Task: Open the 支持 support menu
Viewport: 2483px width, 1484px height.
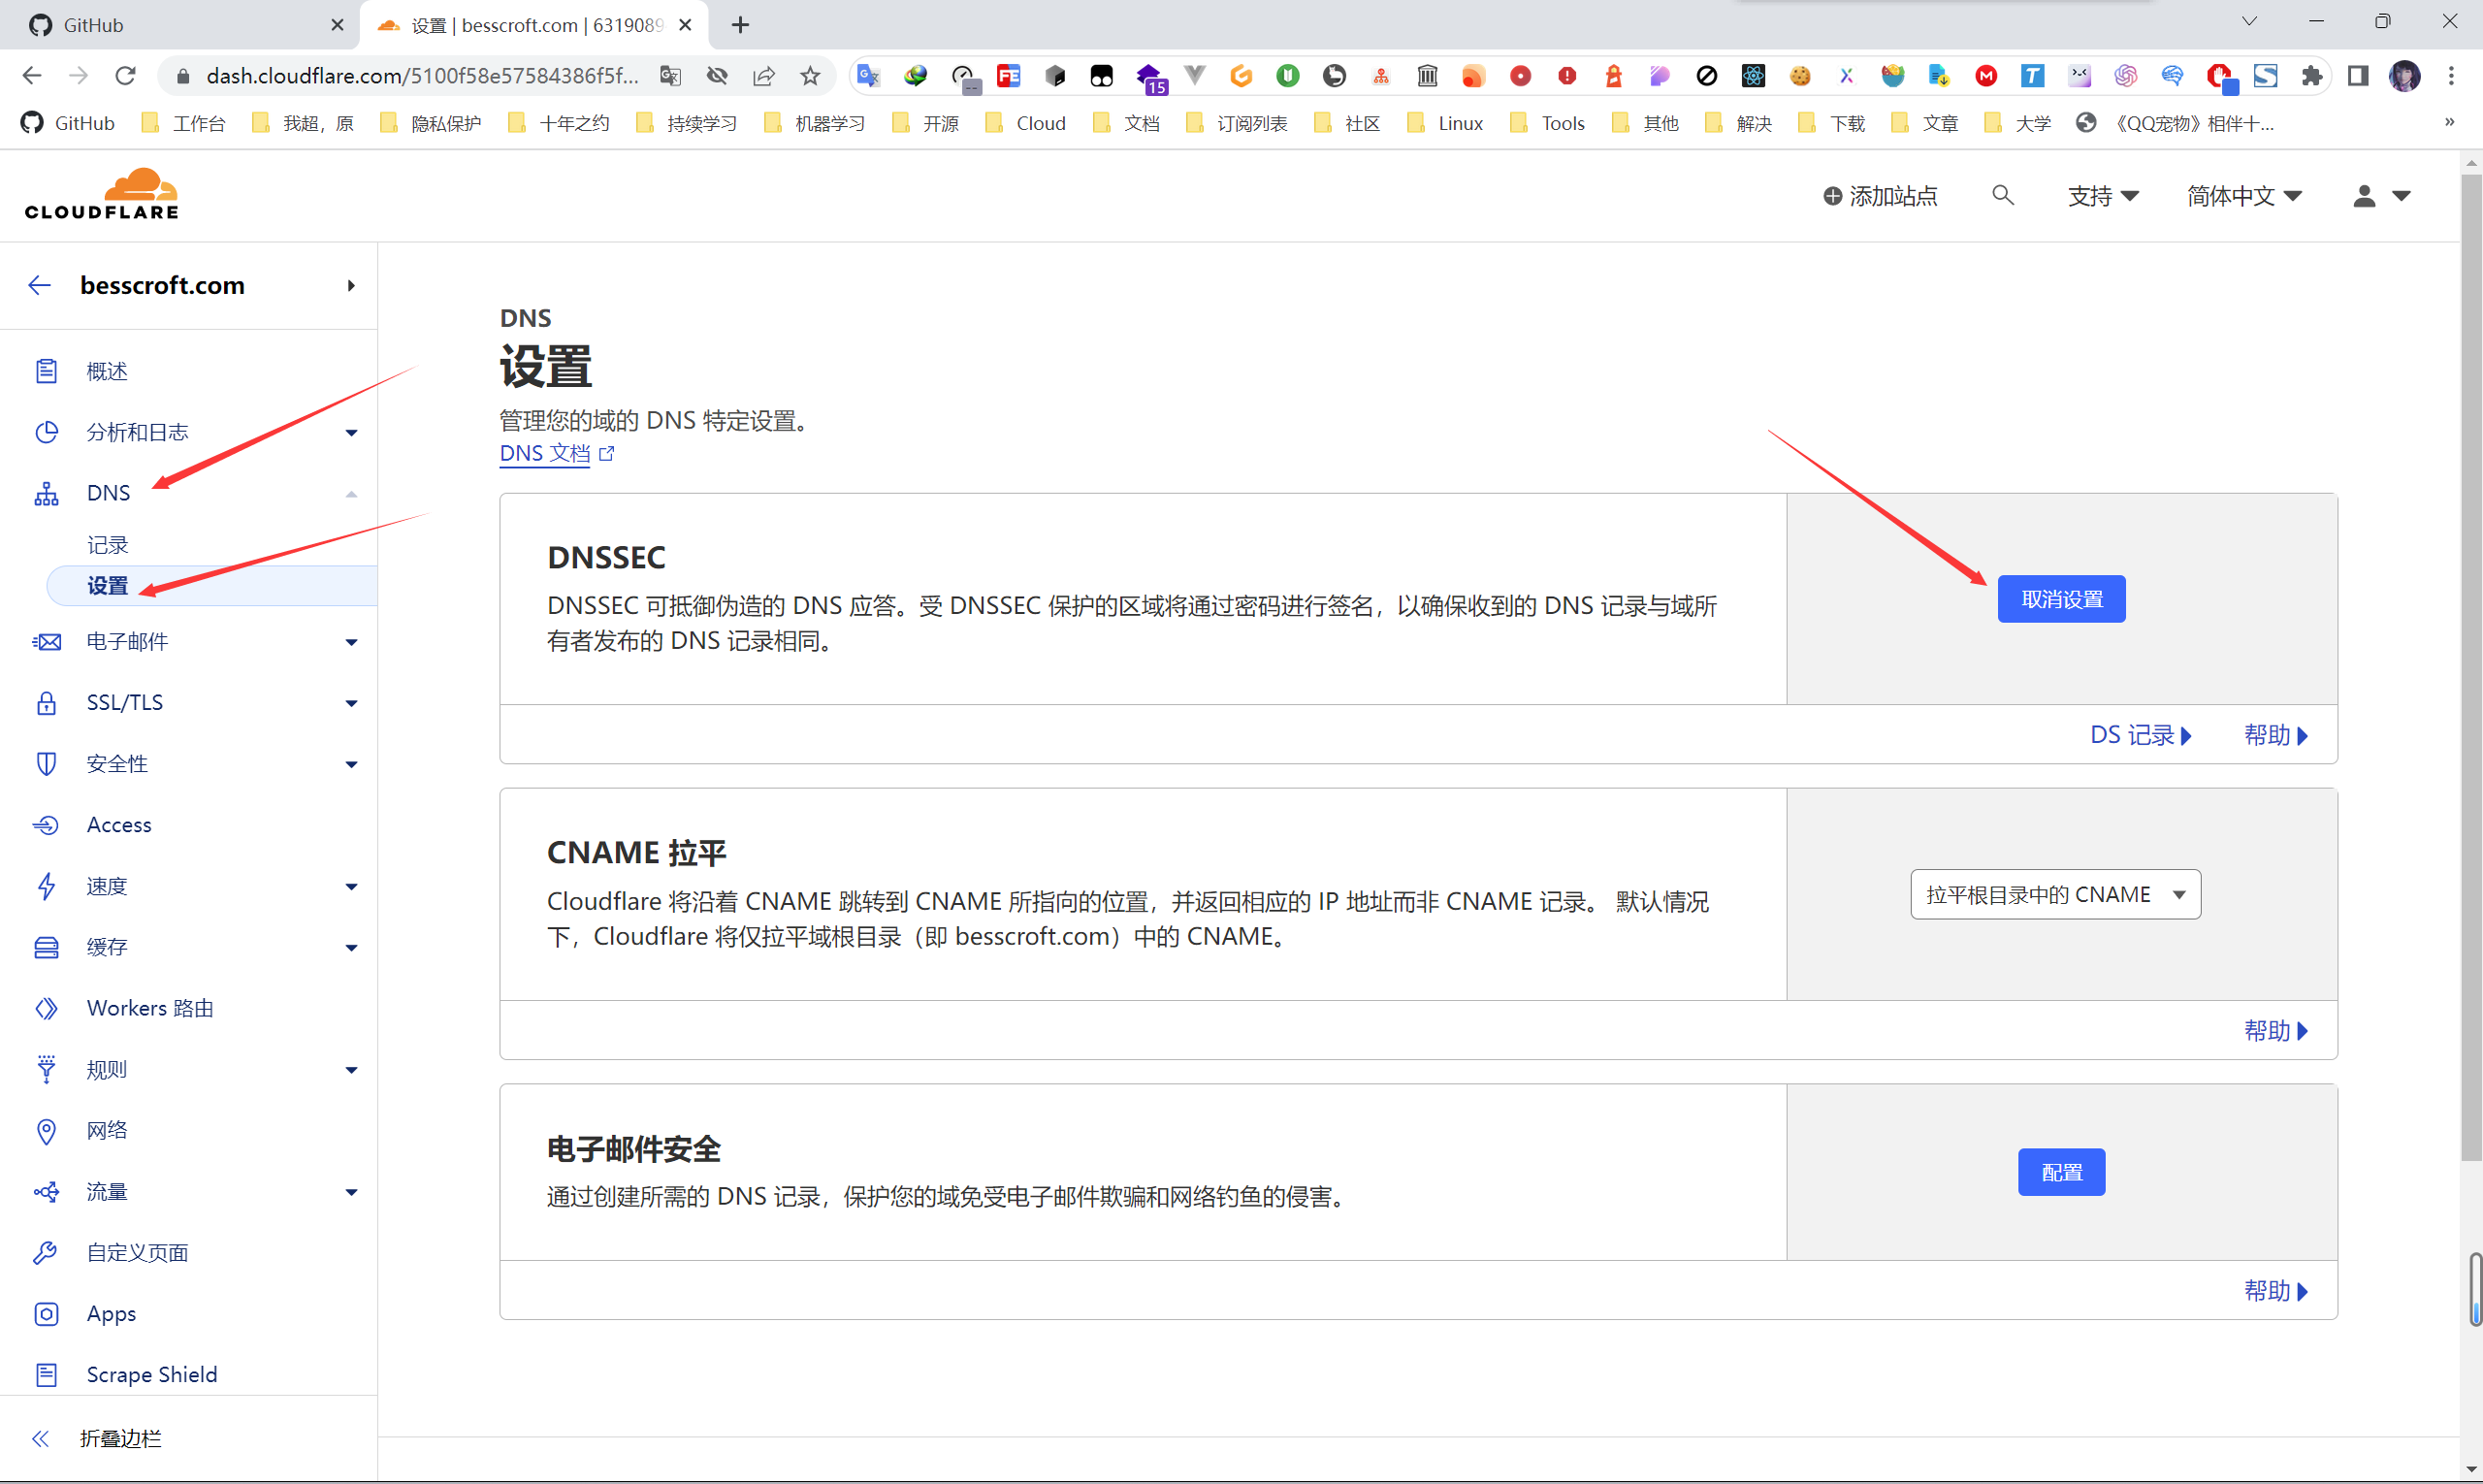Action: tap(2103, 196)
